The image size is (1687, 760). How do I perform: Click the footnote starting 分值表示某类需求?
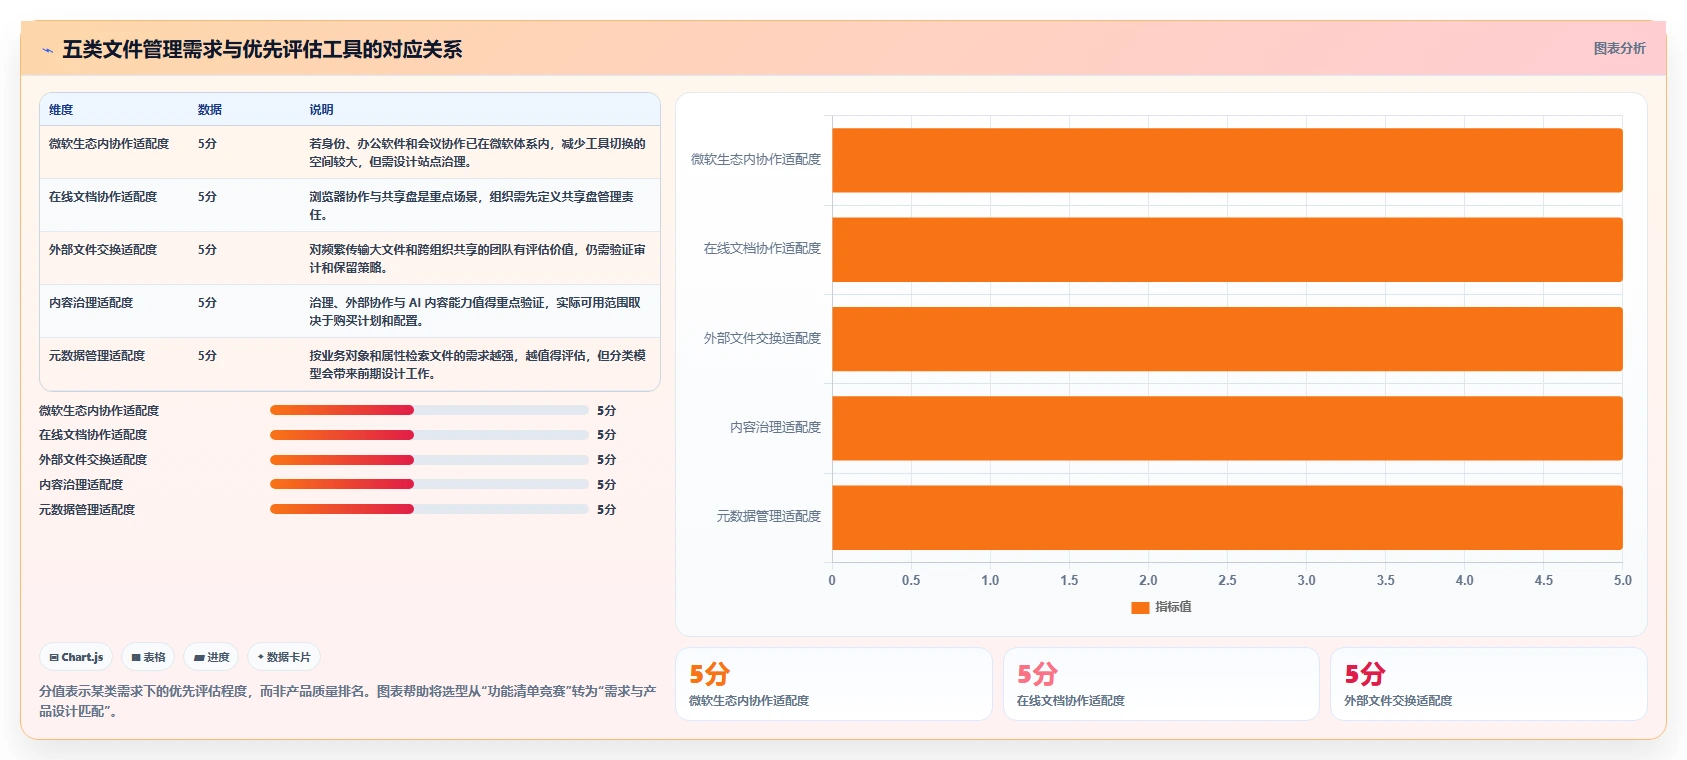tap(348, 701)
